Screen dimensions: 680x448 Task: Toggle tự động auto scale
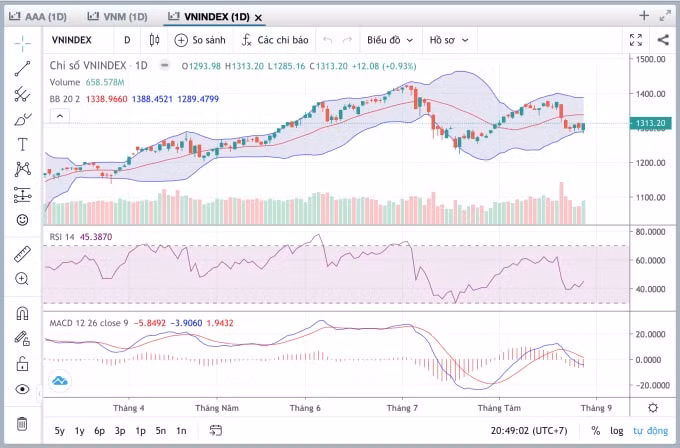point(651,431)
